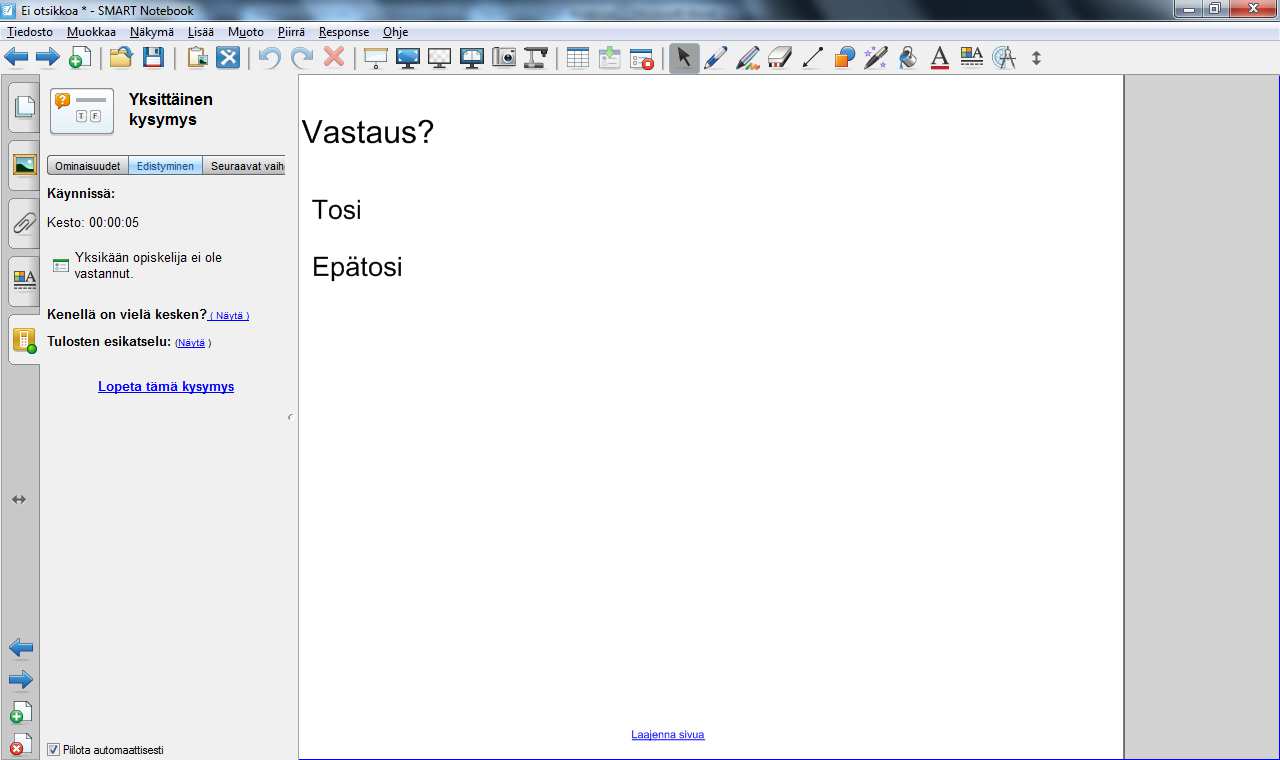Screen dimensions: 1280x760
Task: Click the Lopeta tämä kysymys link
Action: 166,386
